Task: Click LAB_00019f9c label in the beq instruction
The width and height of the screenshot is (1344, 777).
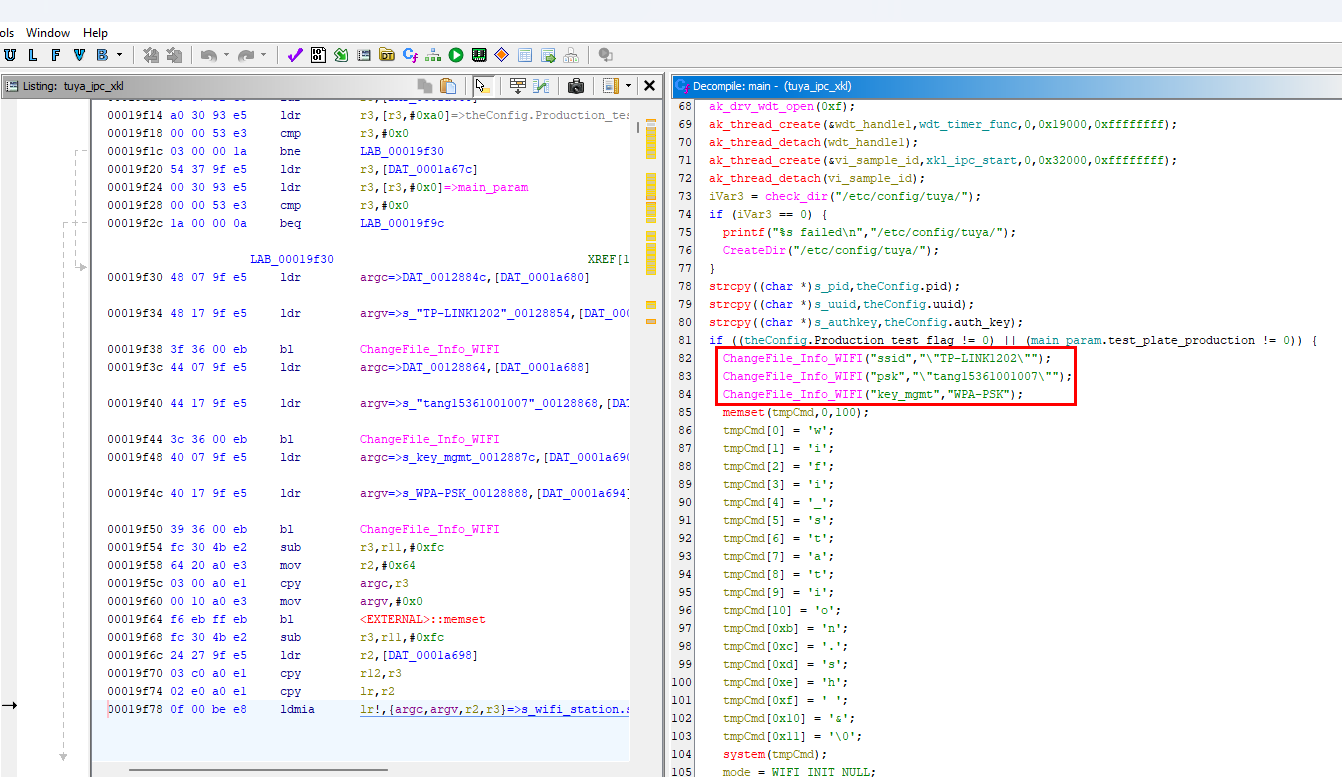Action: click(401, 223)
